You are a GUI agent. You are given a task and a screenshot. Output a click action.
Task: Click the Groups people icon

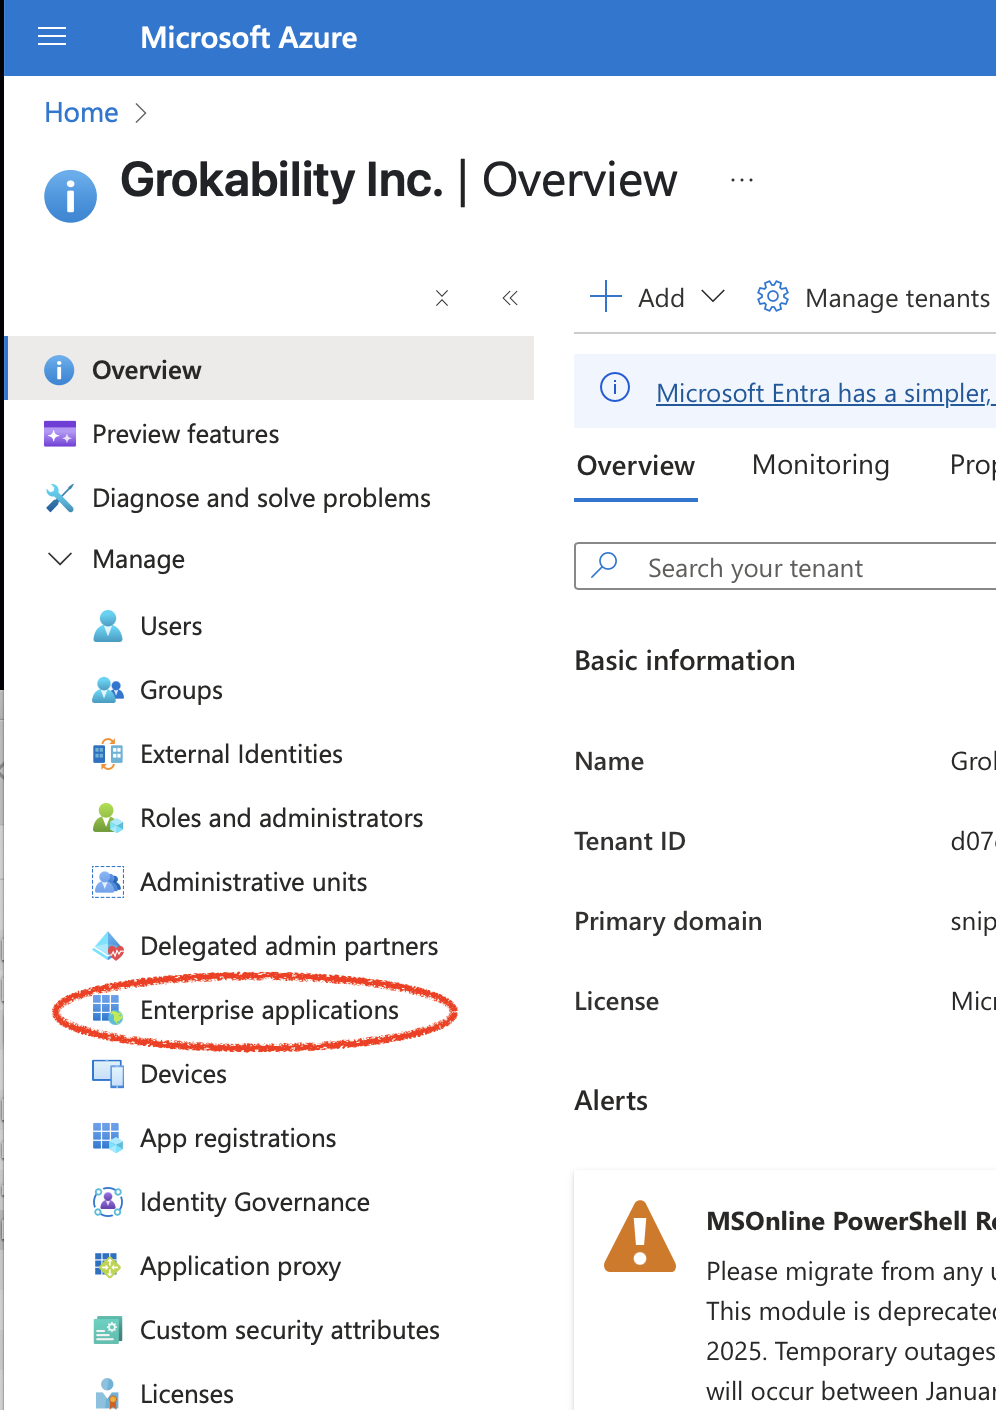[x=108, y=690]
